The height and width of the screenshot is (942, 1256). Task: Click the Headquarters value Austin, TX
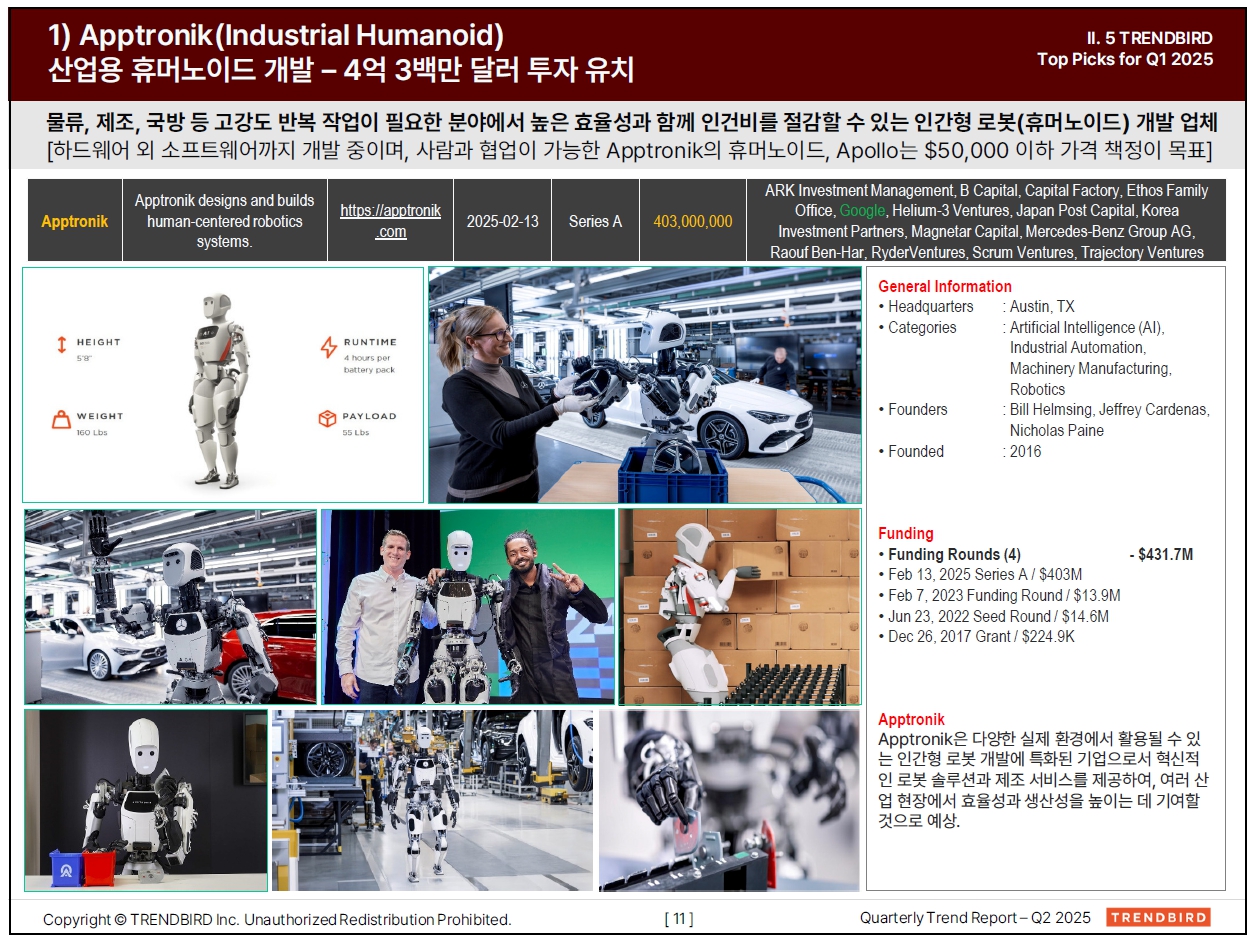(x=1042, y=307)
